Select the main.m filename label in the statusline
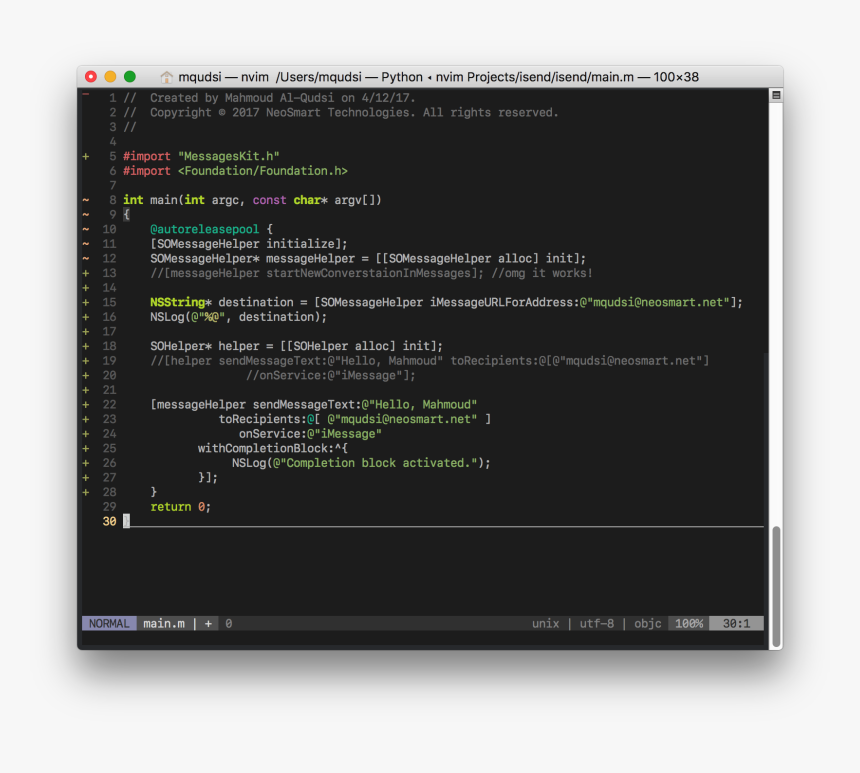860x773 pixels. point(163,623)
